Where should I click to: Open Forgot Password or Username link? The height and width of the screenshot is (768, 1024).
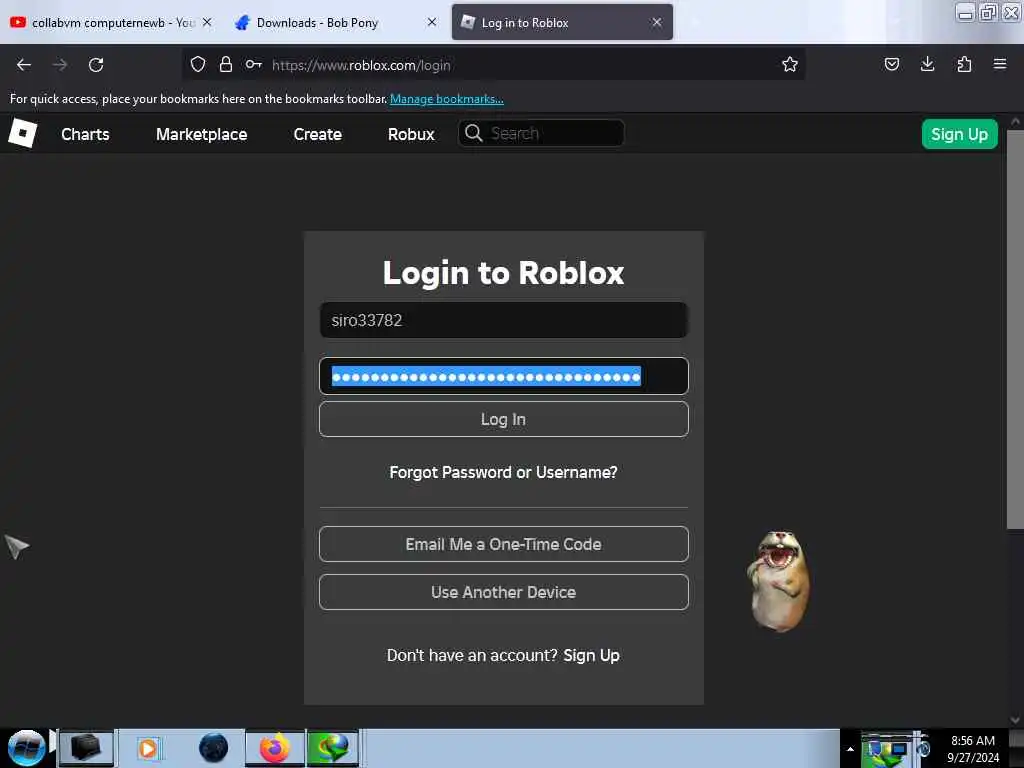pos(504,472)
